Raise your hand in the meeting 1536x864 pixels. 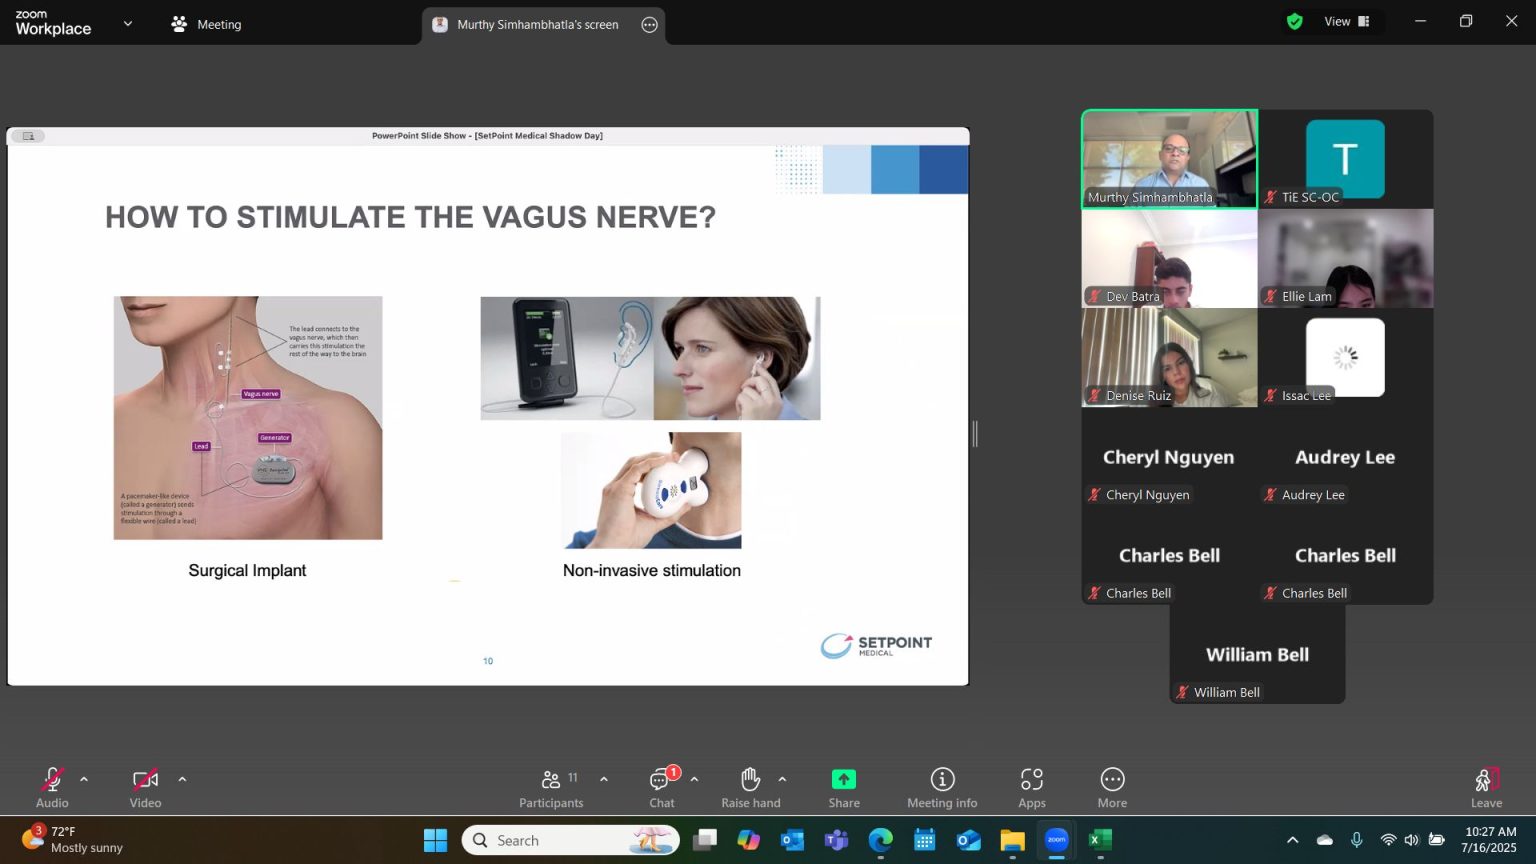click(x=750, y=787)
